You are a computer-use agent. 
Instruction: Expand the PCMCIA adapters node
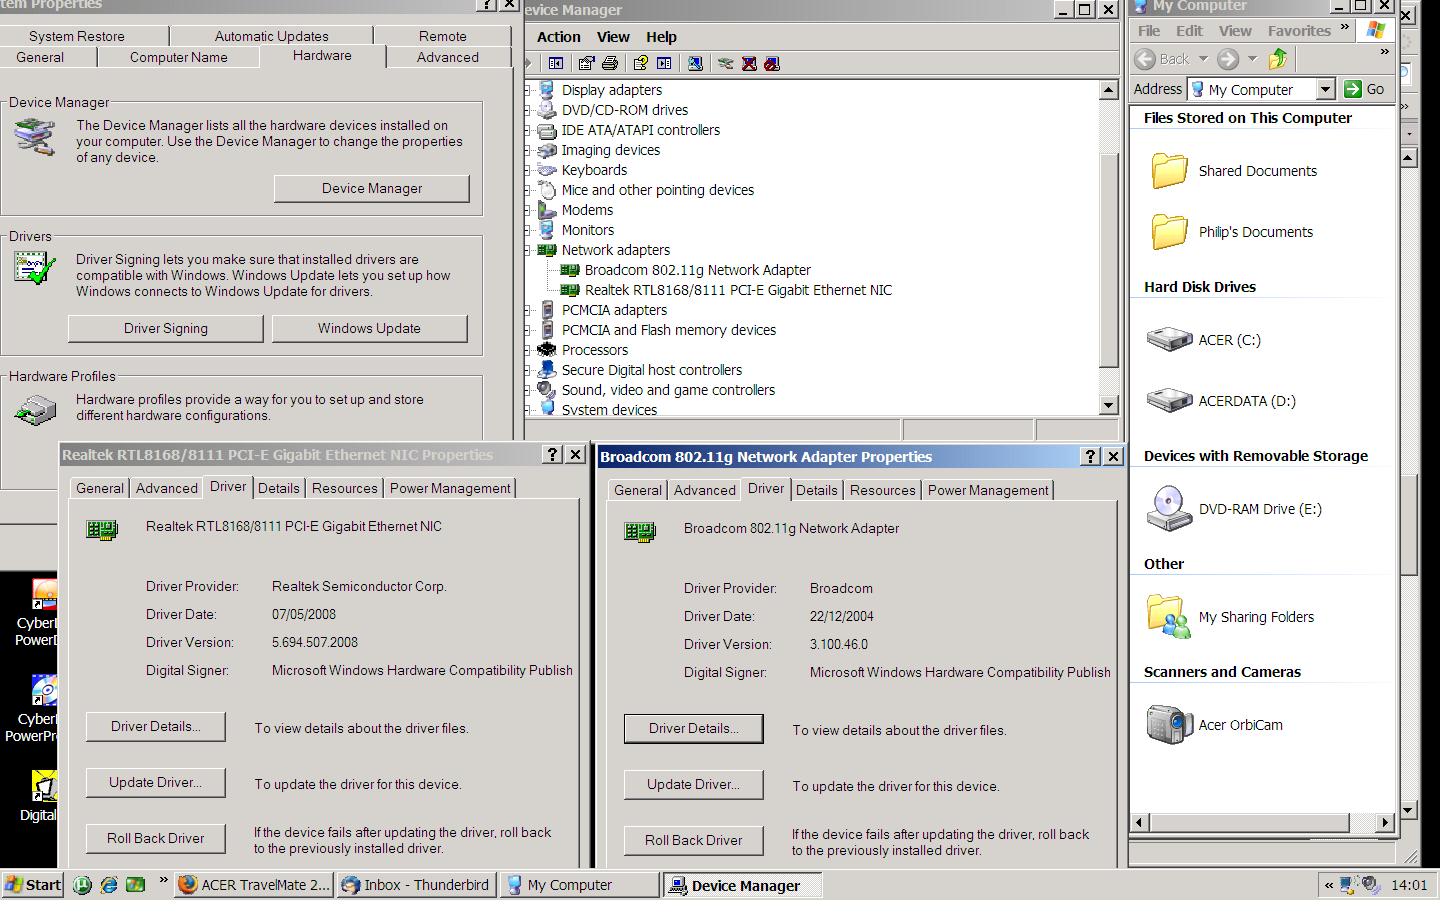(529, 310)
